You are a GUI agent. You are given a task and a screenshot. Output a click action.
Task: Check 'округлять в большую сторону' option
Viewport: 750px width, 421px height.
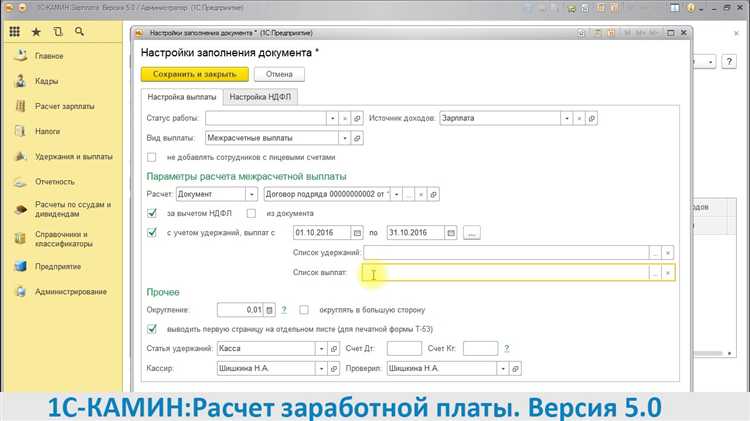[x=304, y=310]
